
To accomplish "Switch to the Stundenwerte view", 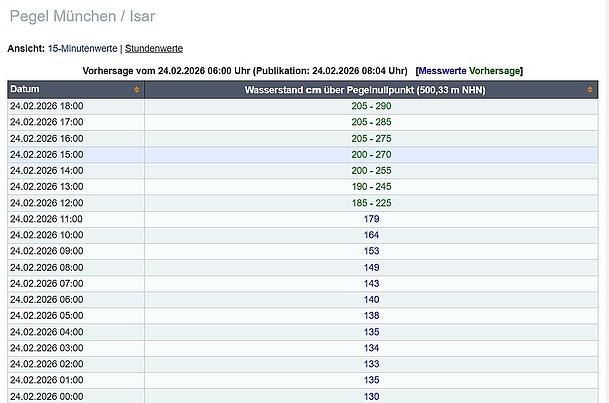I will pyautogui.click(x=154, y=48).
